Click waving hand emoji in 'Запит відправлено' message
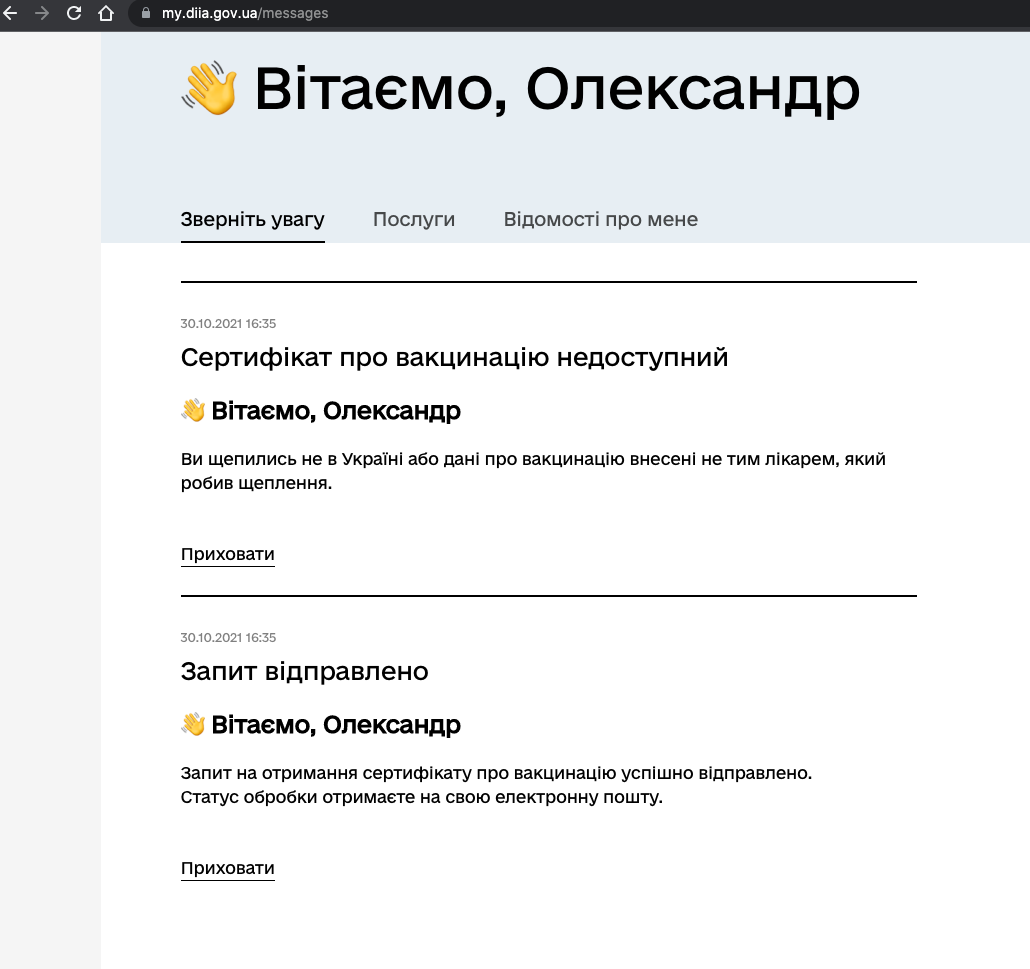This screenshot has width=1030, height=969. tap(193, 725)
